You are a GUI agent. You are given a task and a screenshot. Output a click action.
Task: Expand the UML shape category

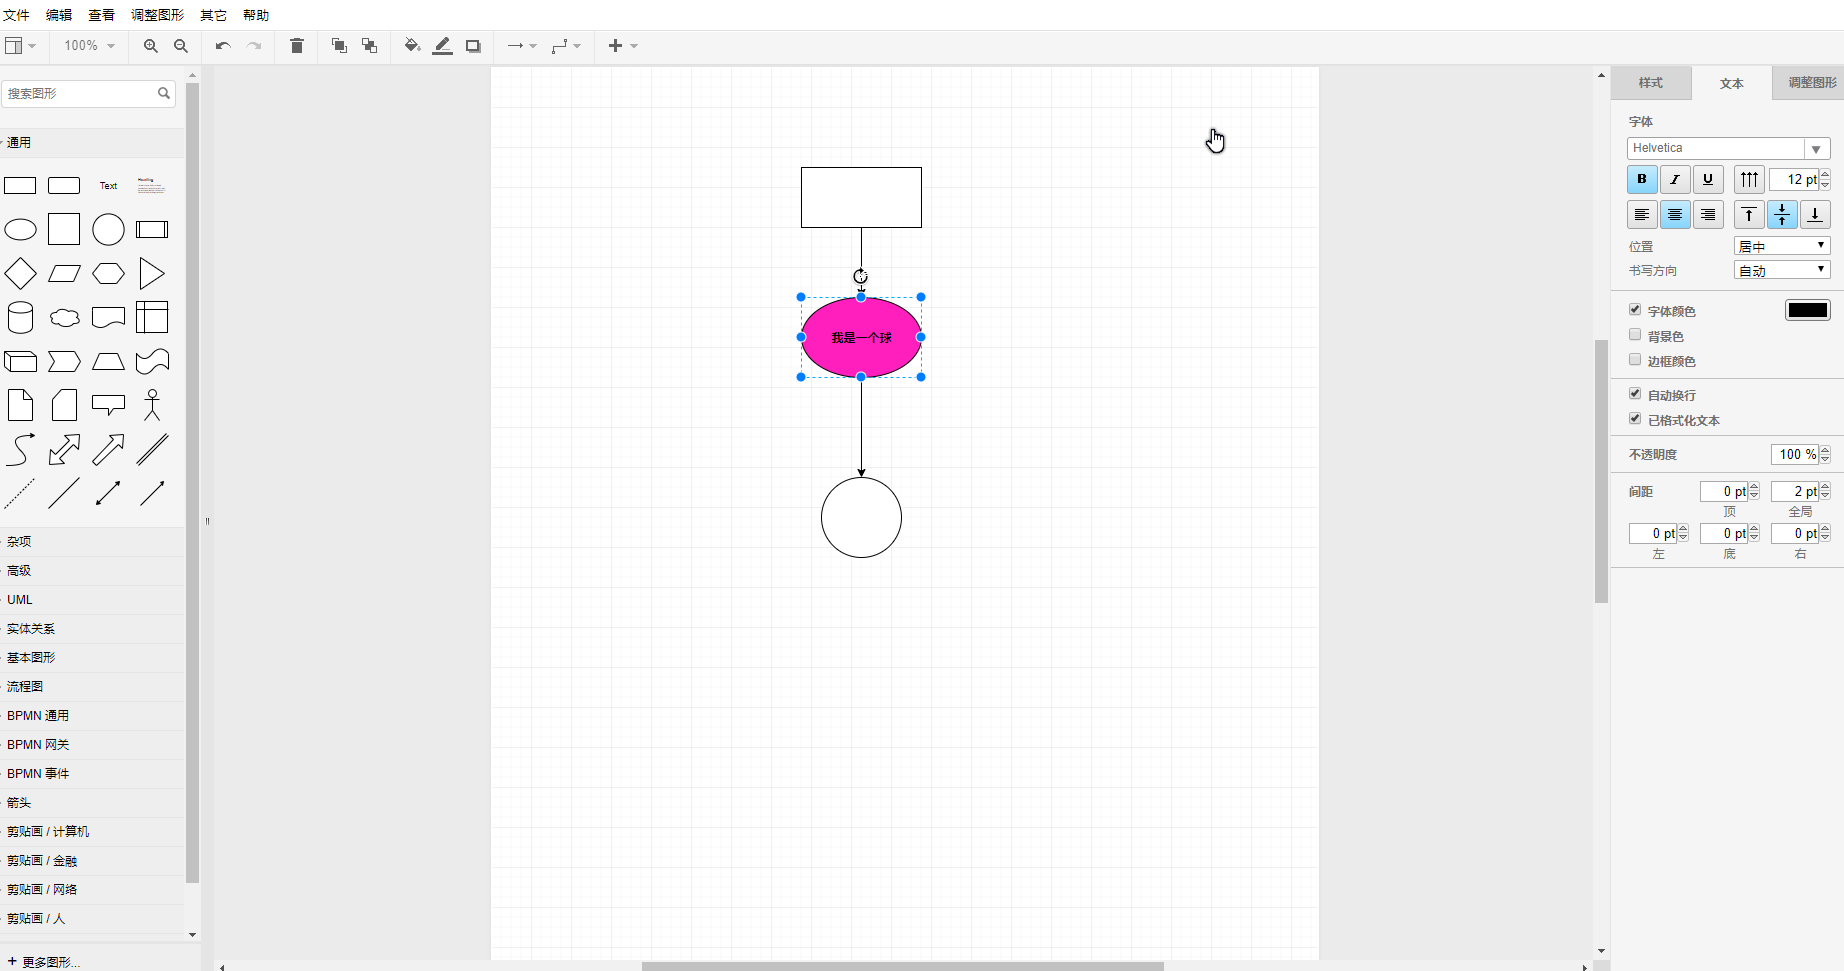click(92, 600)
